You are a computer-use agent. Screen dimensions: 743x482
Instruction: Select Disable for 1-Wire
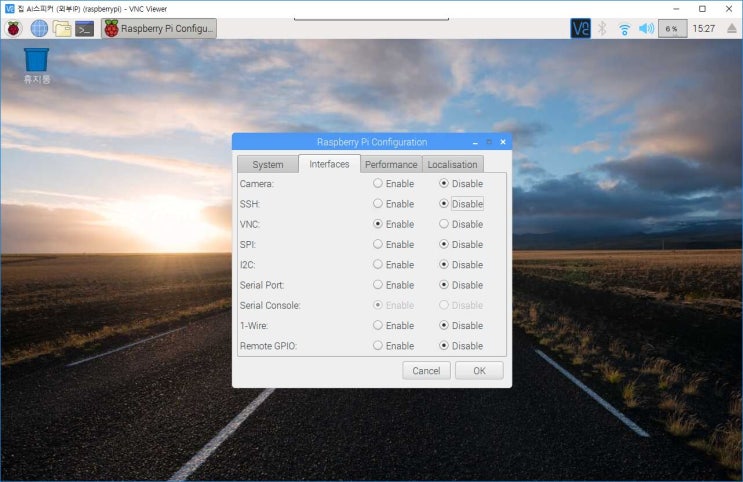pyautogui.click(x=461, y=326)
